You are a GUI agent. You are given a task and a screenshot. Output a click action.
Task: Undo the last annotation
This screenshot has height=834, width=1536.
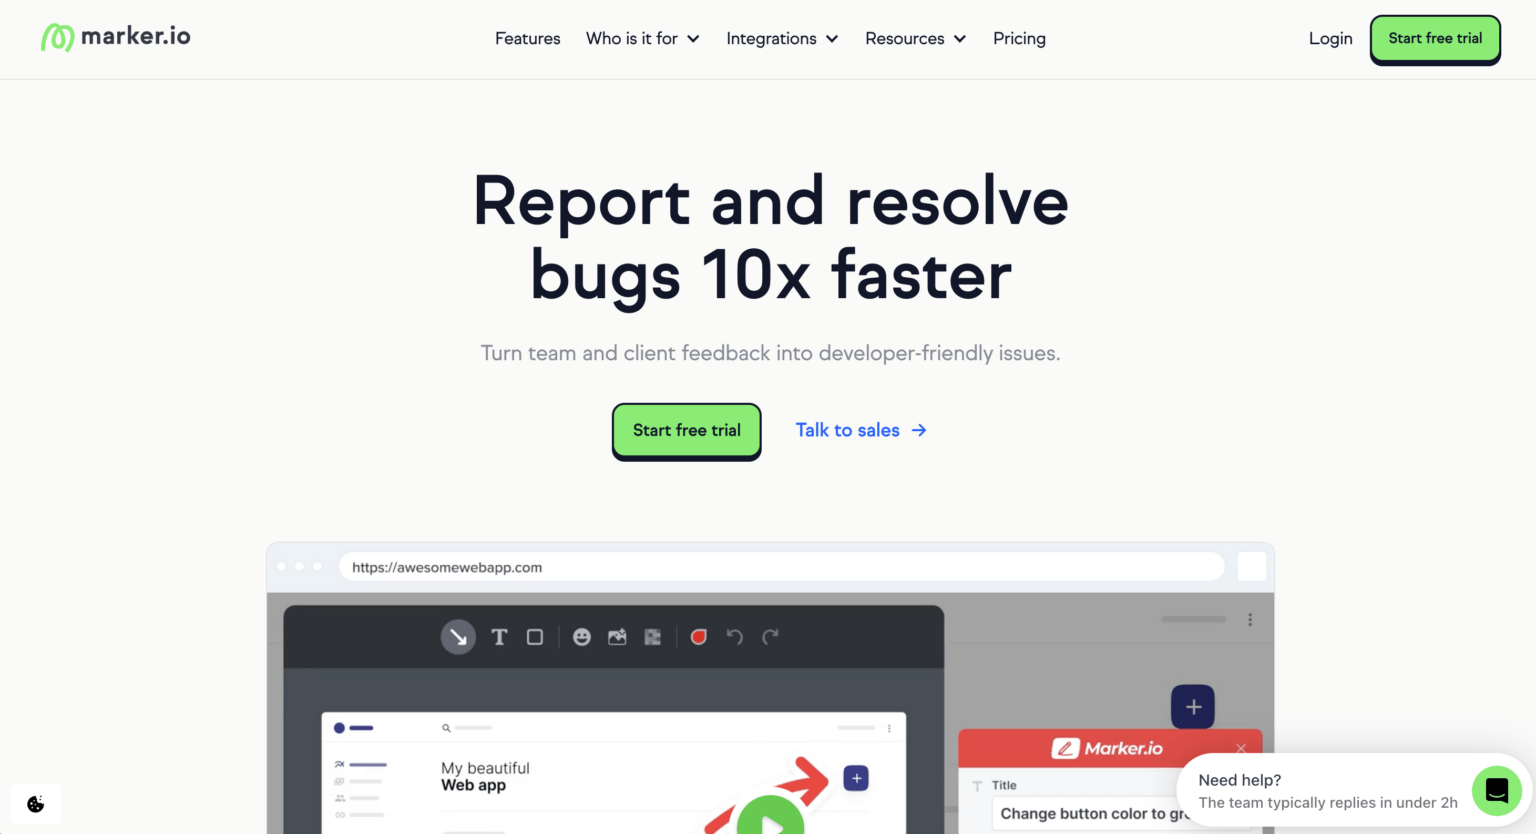735,637
